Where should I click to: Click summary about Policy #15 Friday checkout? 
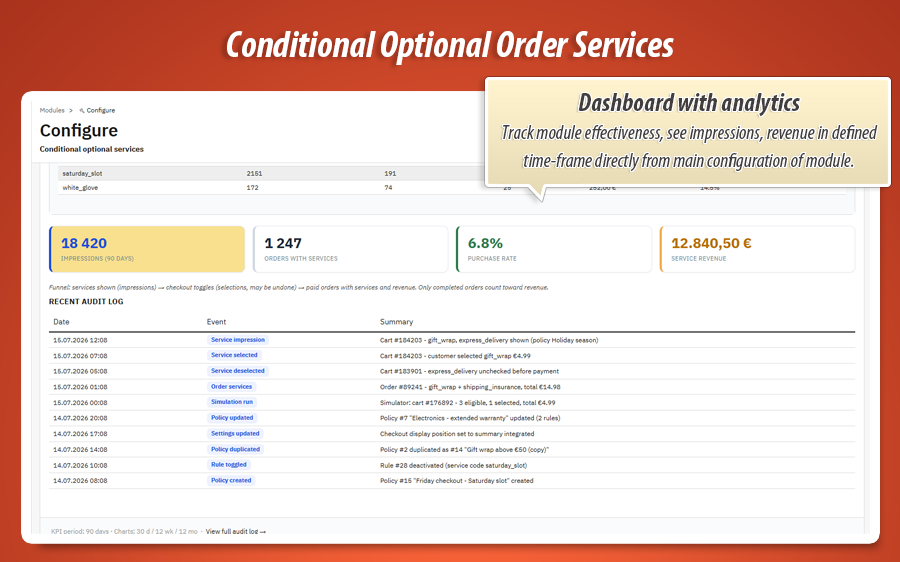[x=456, y=481]
